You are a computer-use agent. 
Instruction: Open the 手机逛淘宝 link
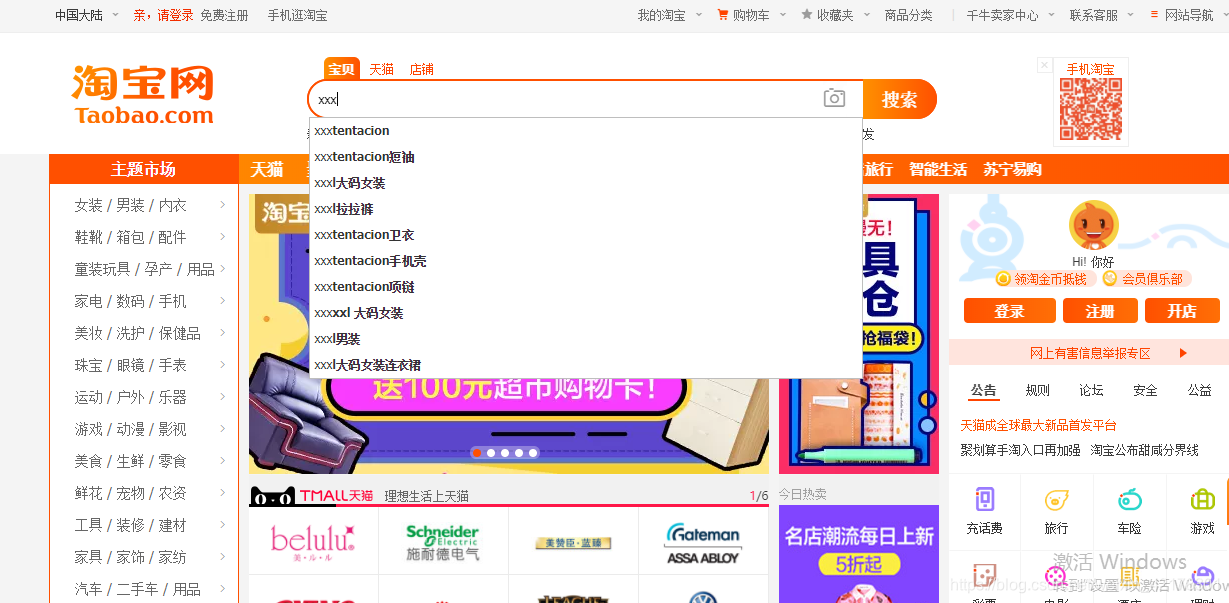(297, 15)
